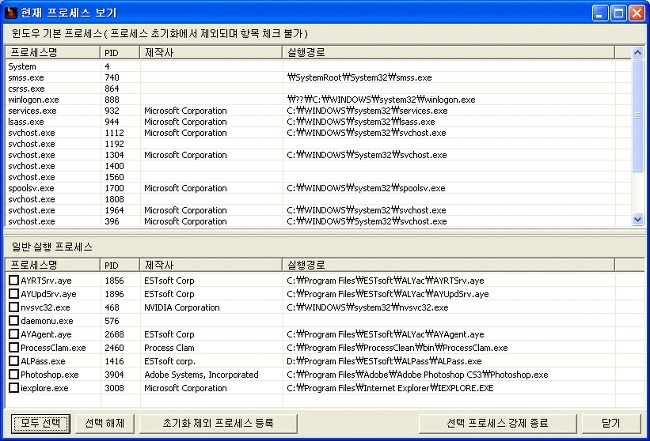Check the AYUpdSrv.aye process checkbox
This screenshot has width=650, height=441.
pos(14,294)
